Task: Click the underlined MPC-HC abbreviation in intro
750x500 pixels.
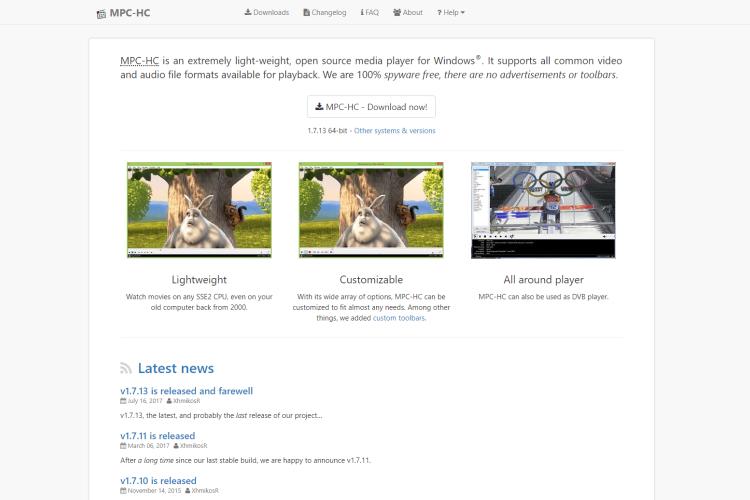Action: 139,61
